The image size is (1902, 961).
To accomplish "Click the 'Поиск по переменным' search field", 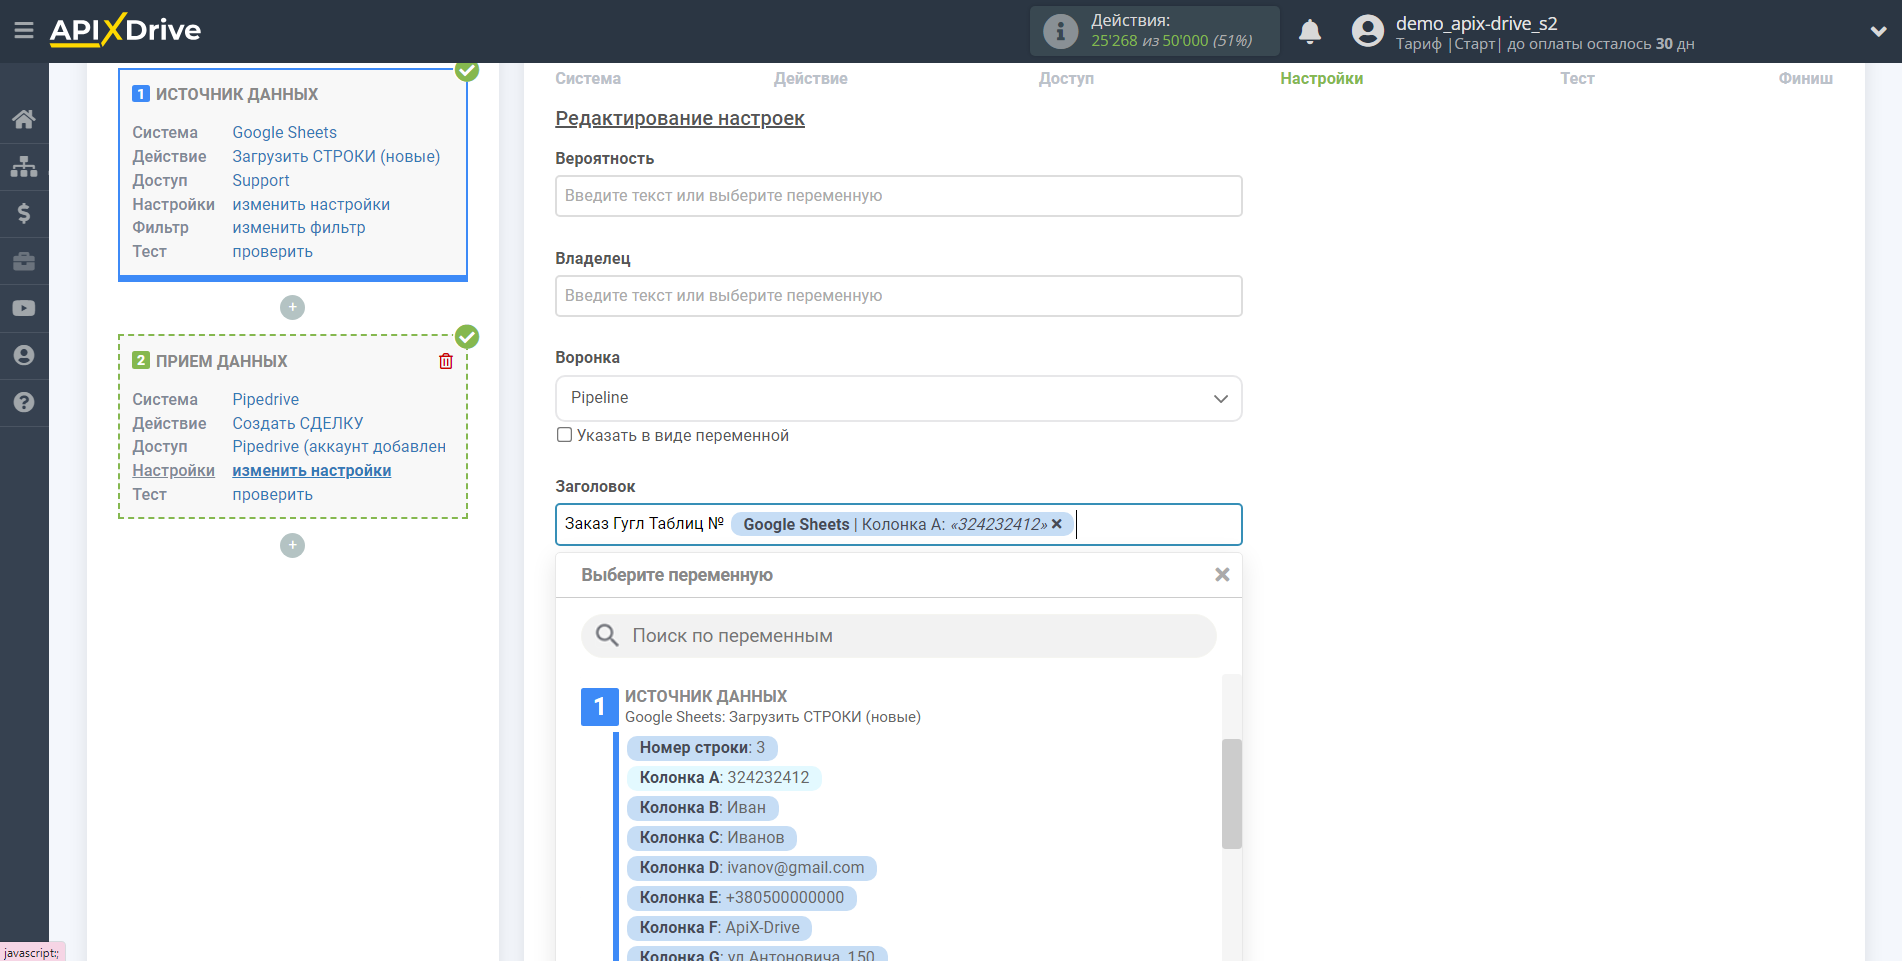I will 898,635.
